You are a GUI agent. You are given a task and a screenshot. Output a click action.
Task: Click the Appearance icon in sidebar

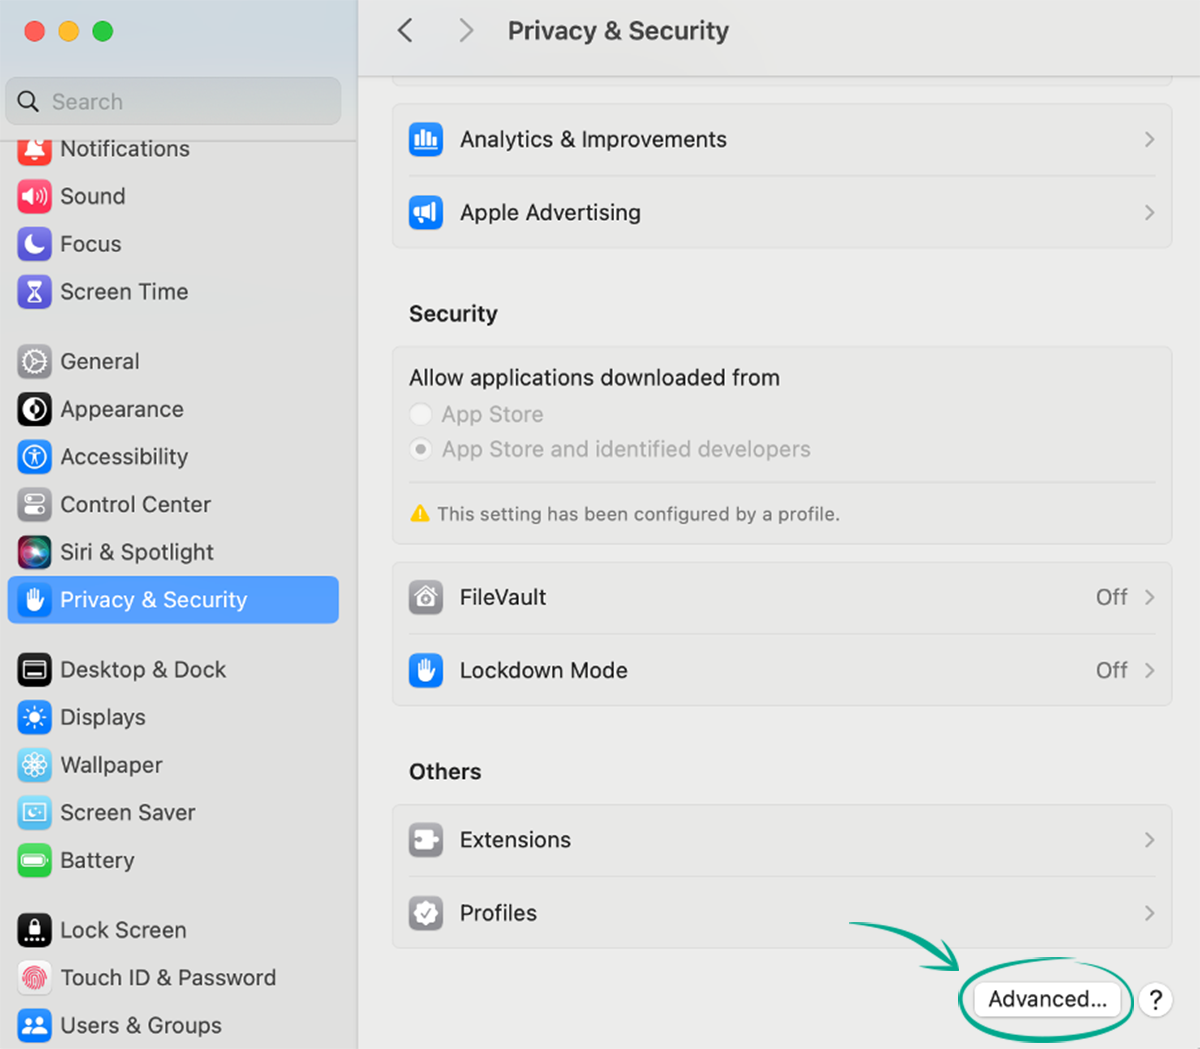[x=34, y=409]
